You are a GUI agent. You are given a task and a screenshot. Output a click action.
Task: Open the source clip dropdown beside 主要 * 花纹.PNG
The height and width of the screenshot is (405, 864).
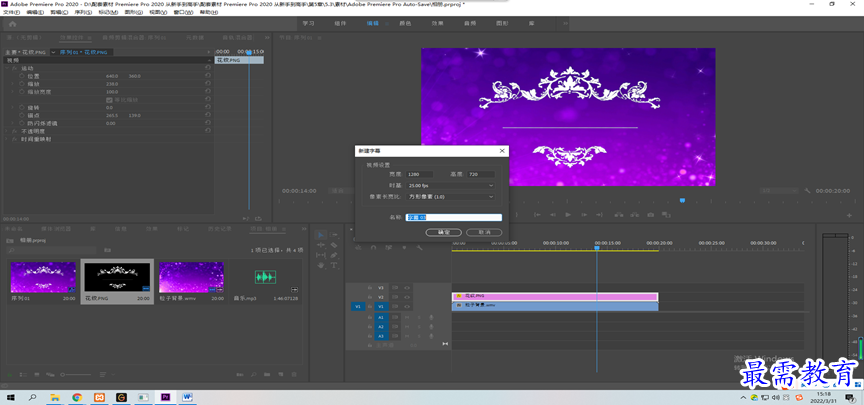click(x=53, y=52)
